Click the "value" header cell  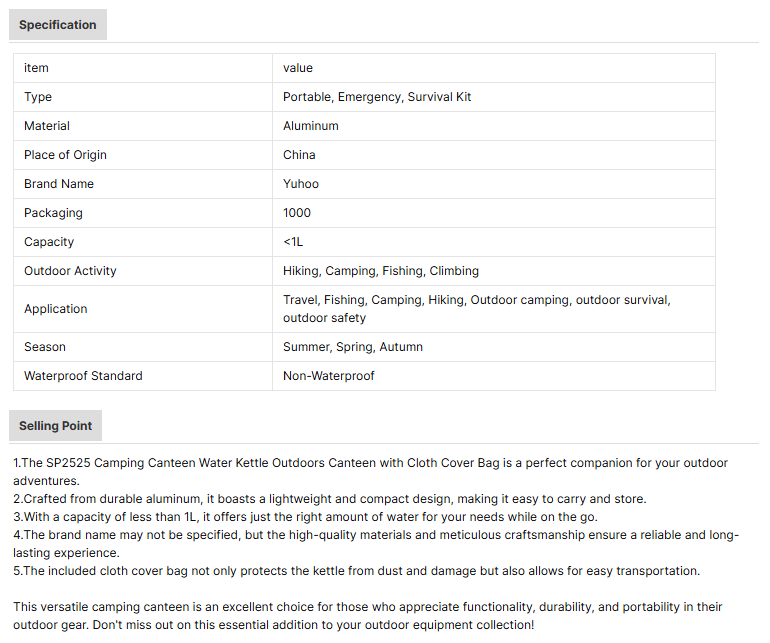[298, 68]
